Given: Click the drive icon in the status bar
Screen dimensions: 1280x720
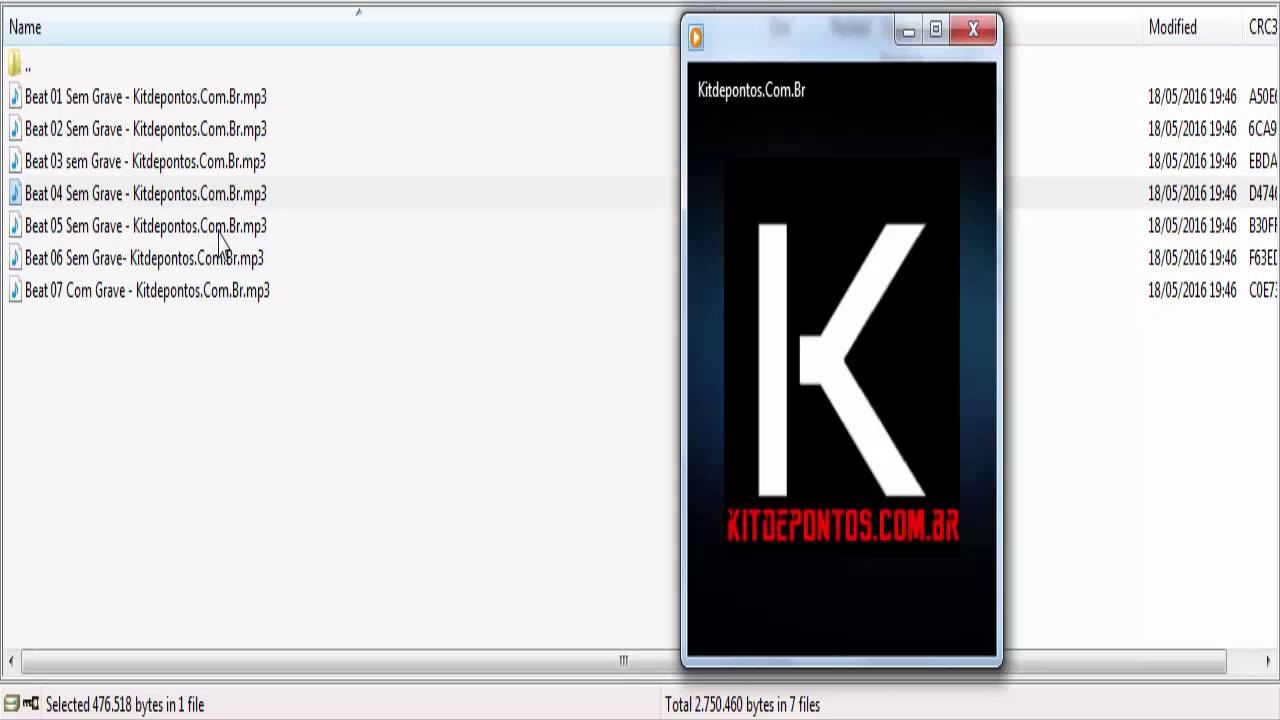Looking at the screenshot, I should click(11, 704).
